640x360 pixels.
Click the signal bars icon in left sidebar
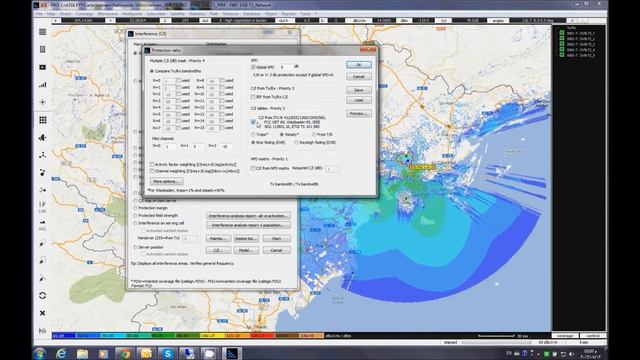pyautogui.click(x=42, y=84)
